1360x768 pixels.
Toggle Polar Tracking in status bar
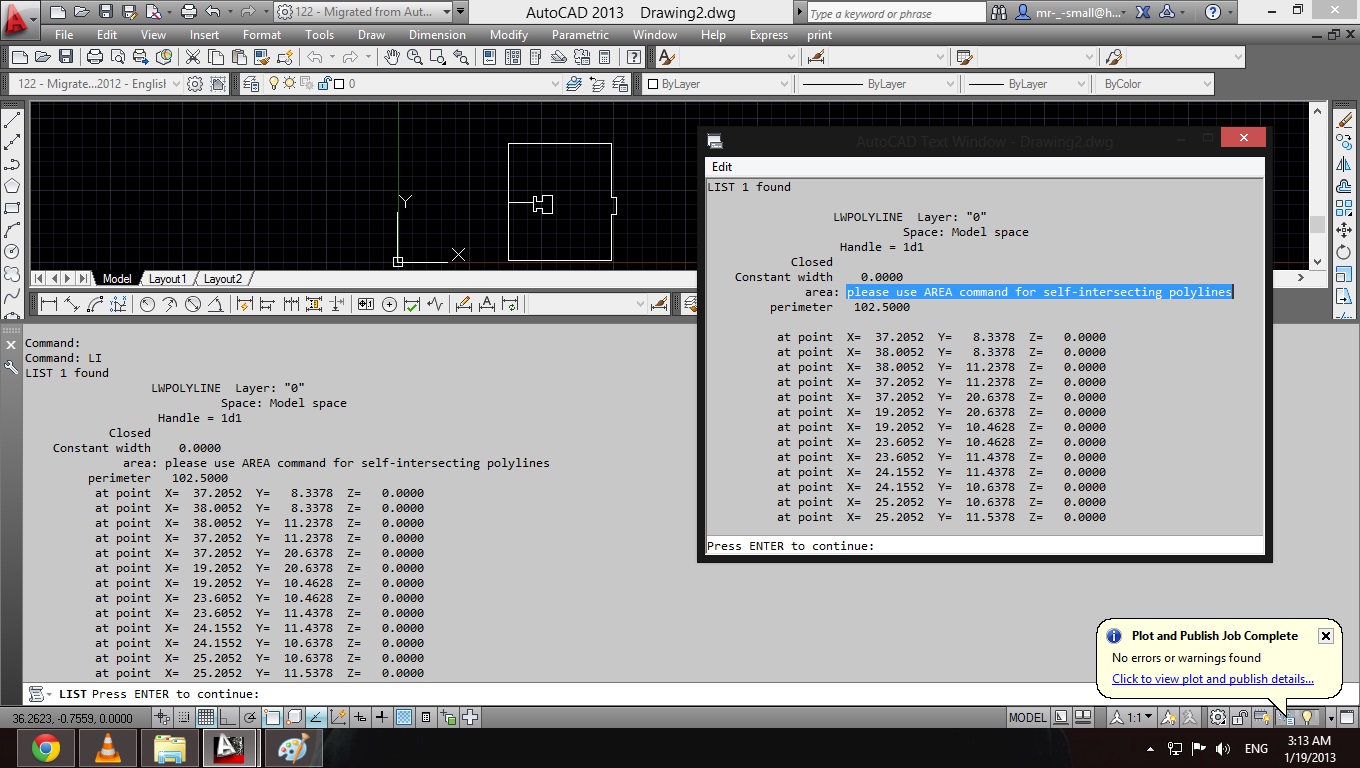coord(250,717)
